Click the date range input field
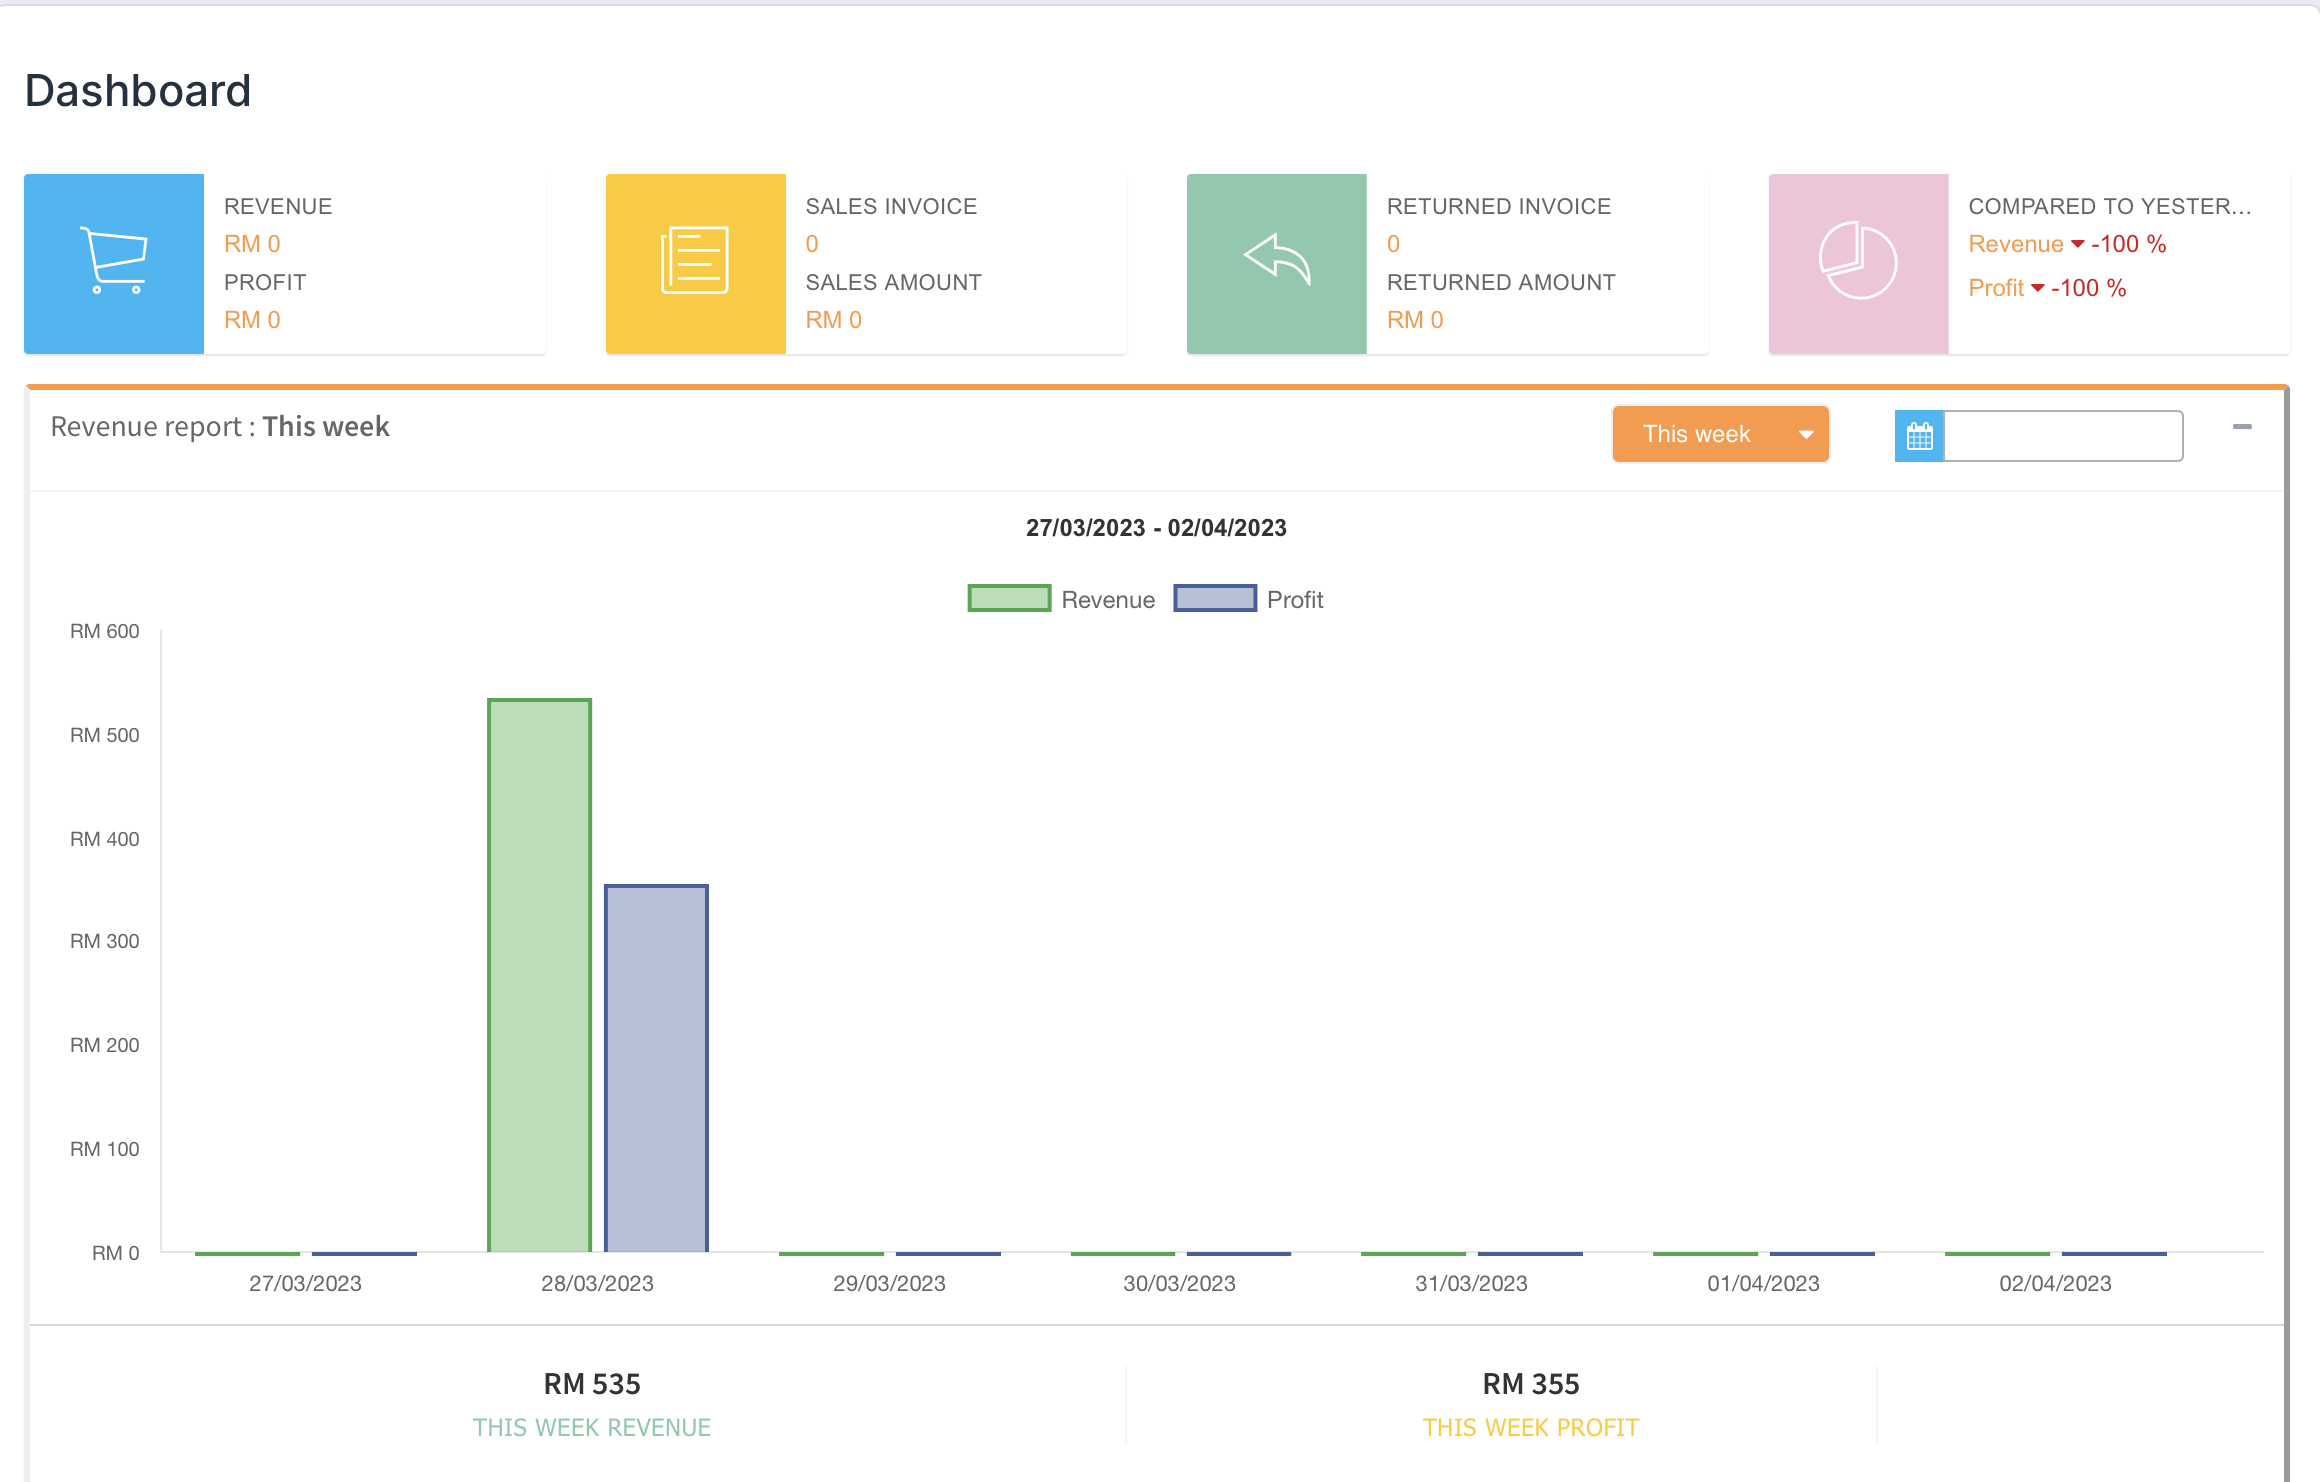 (x=2062, y=436)
